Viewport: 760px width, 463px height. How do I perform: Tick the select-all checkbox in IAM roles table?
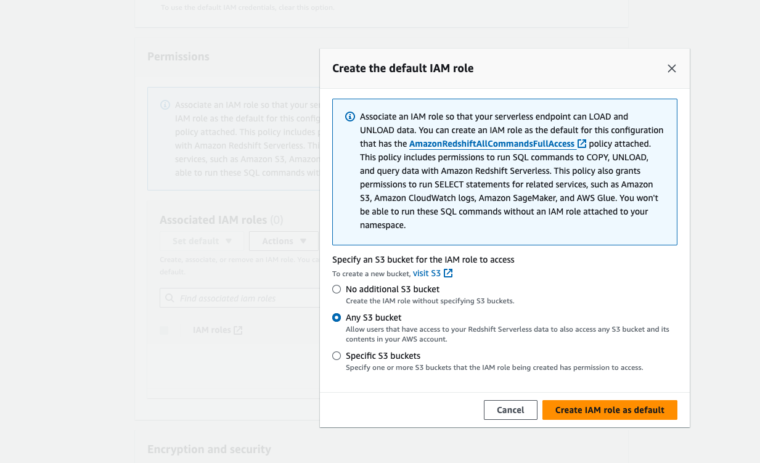click(165, 330)
